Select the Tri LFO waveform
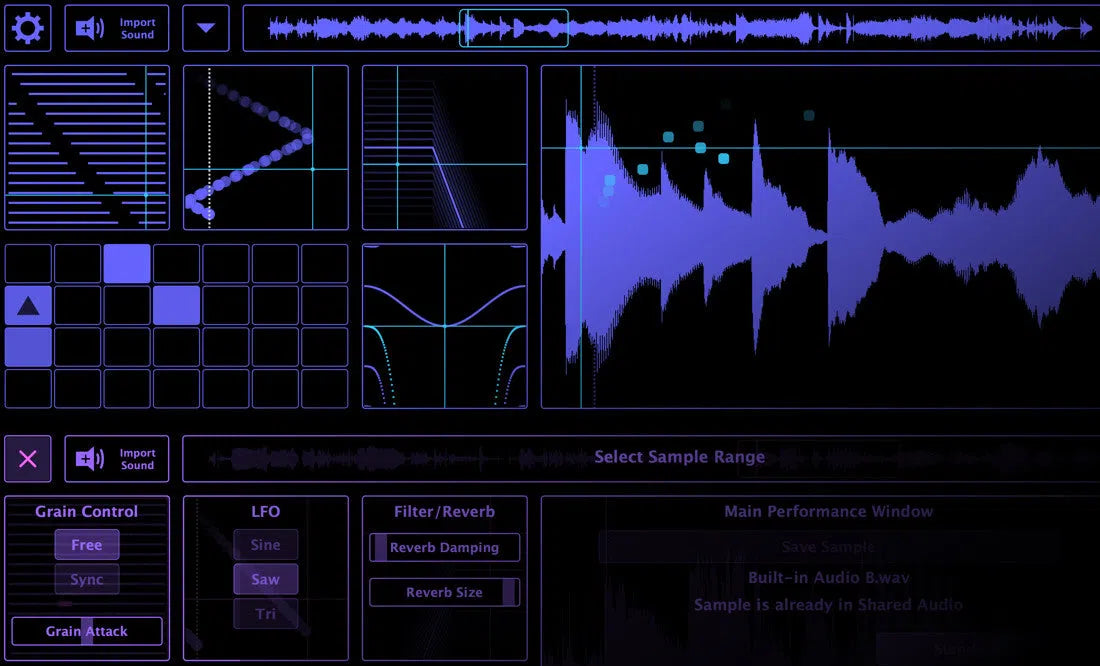The image size is (1100, 666). [x=265, y=614]
